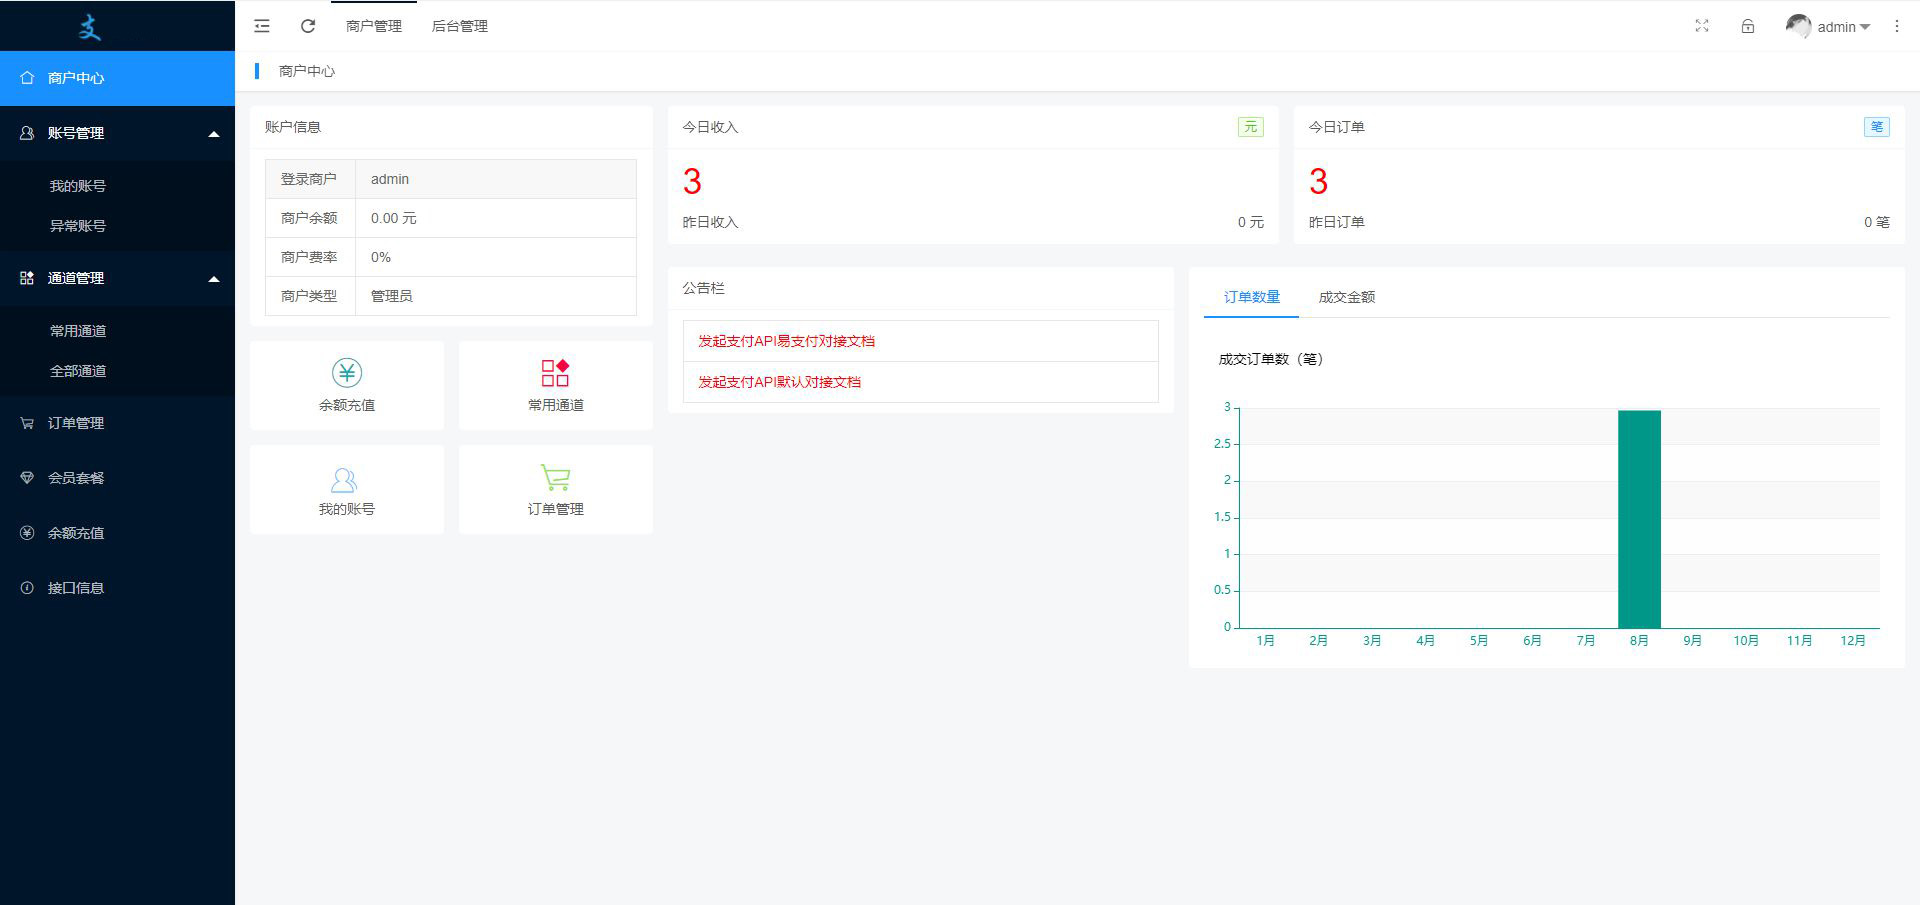
Task: Open the admin user dropdown
Action: [x=1829, y=27]
